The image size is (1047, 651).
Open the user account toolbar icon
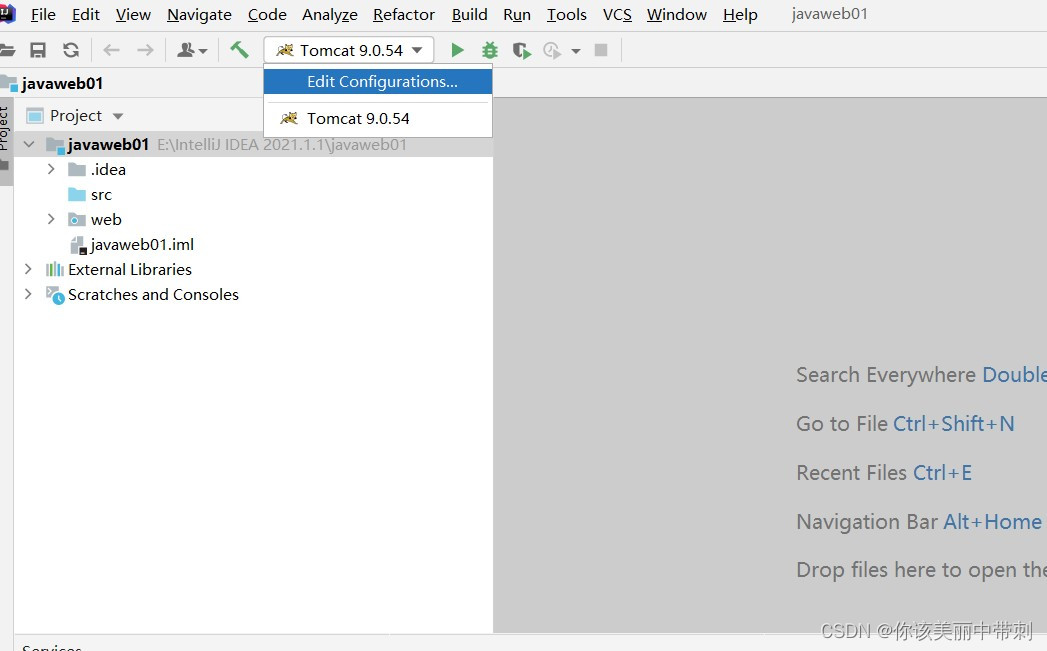(192, 50)
